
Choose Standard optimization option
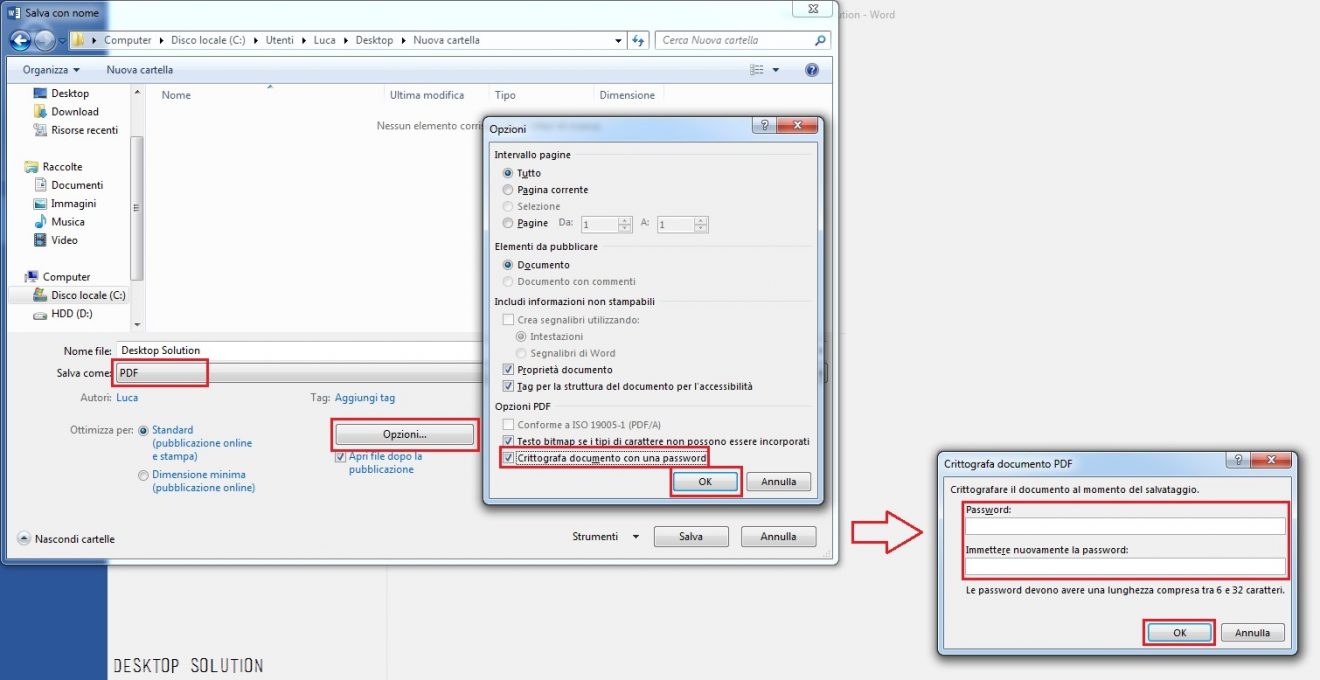coord(143,430)
